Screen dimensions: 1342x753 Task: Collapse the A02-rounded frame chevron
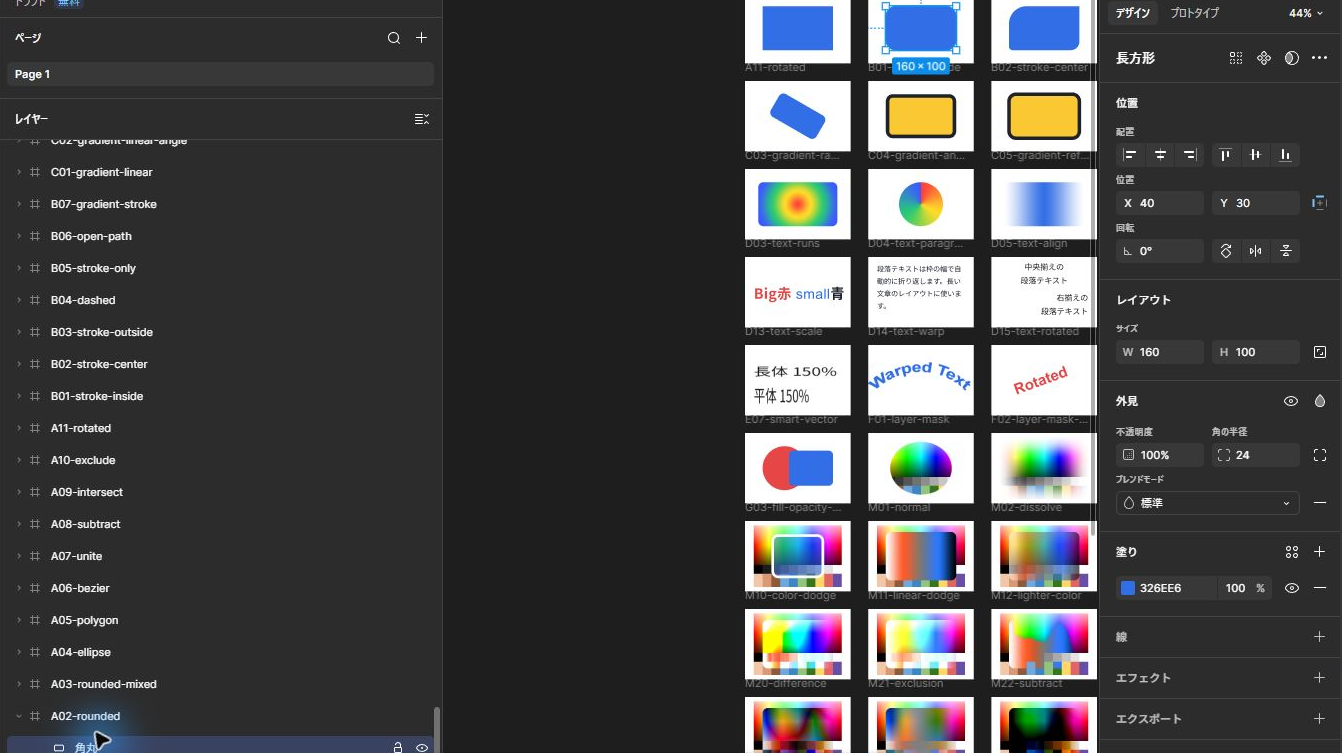click(x=19, y=716)
